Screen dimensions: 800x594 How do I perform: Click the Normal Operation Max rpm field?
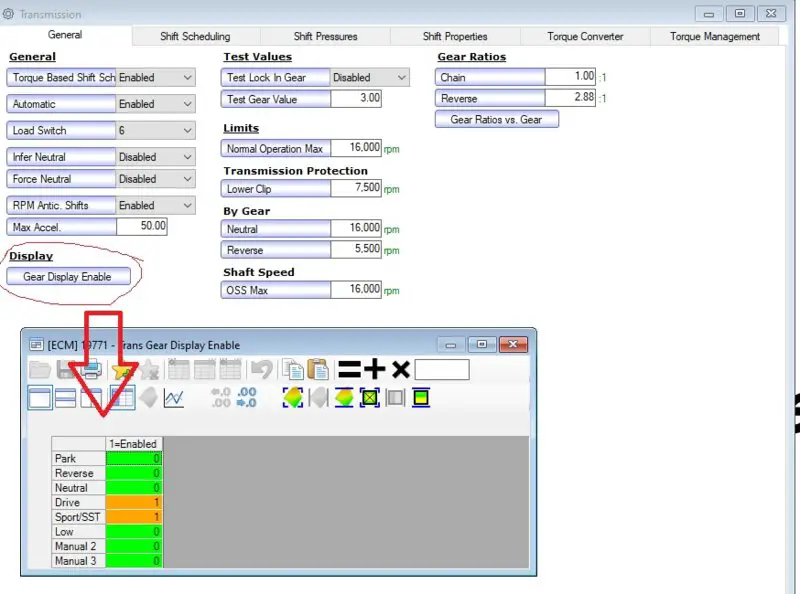[356, 148]
